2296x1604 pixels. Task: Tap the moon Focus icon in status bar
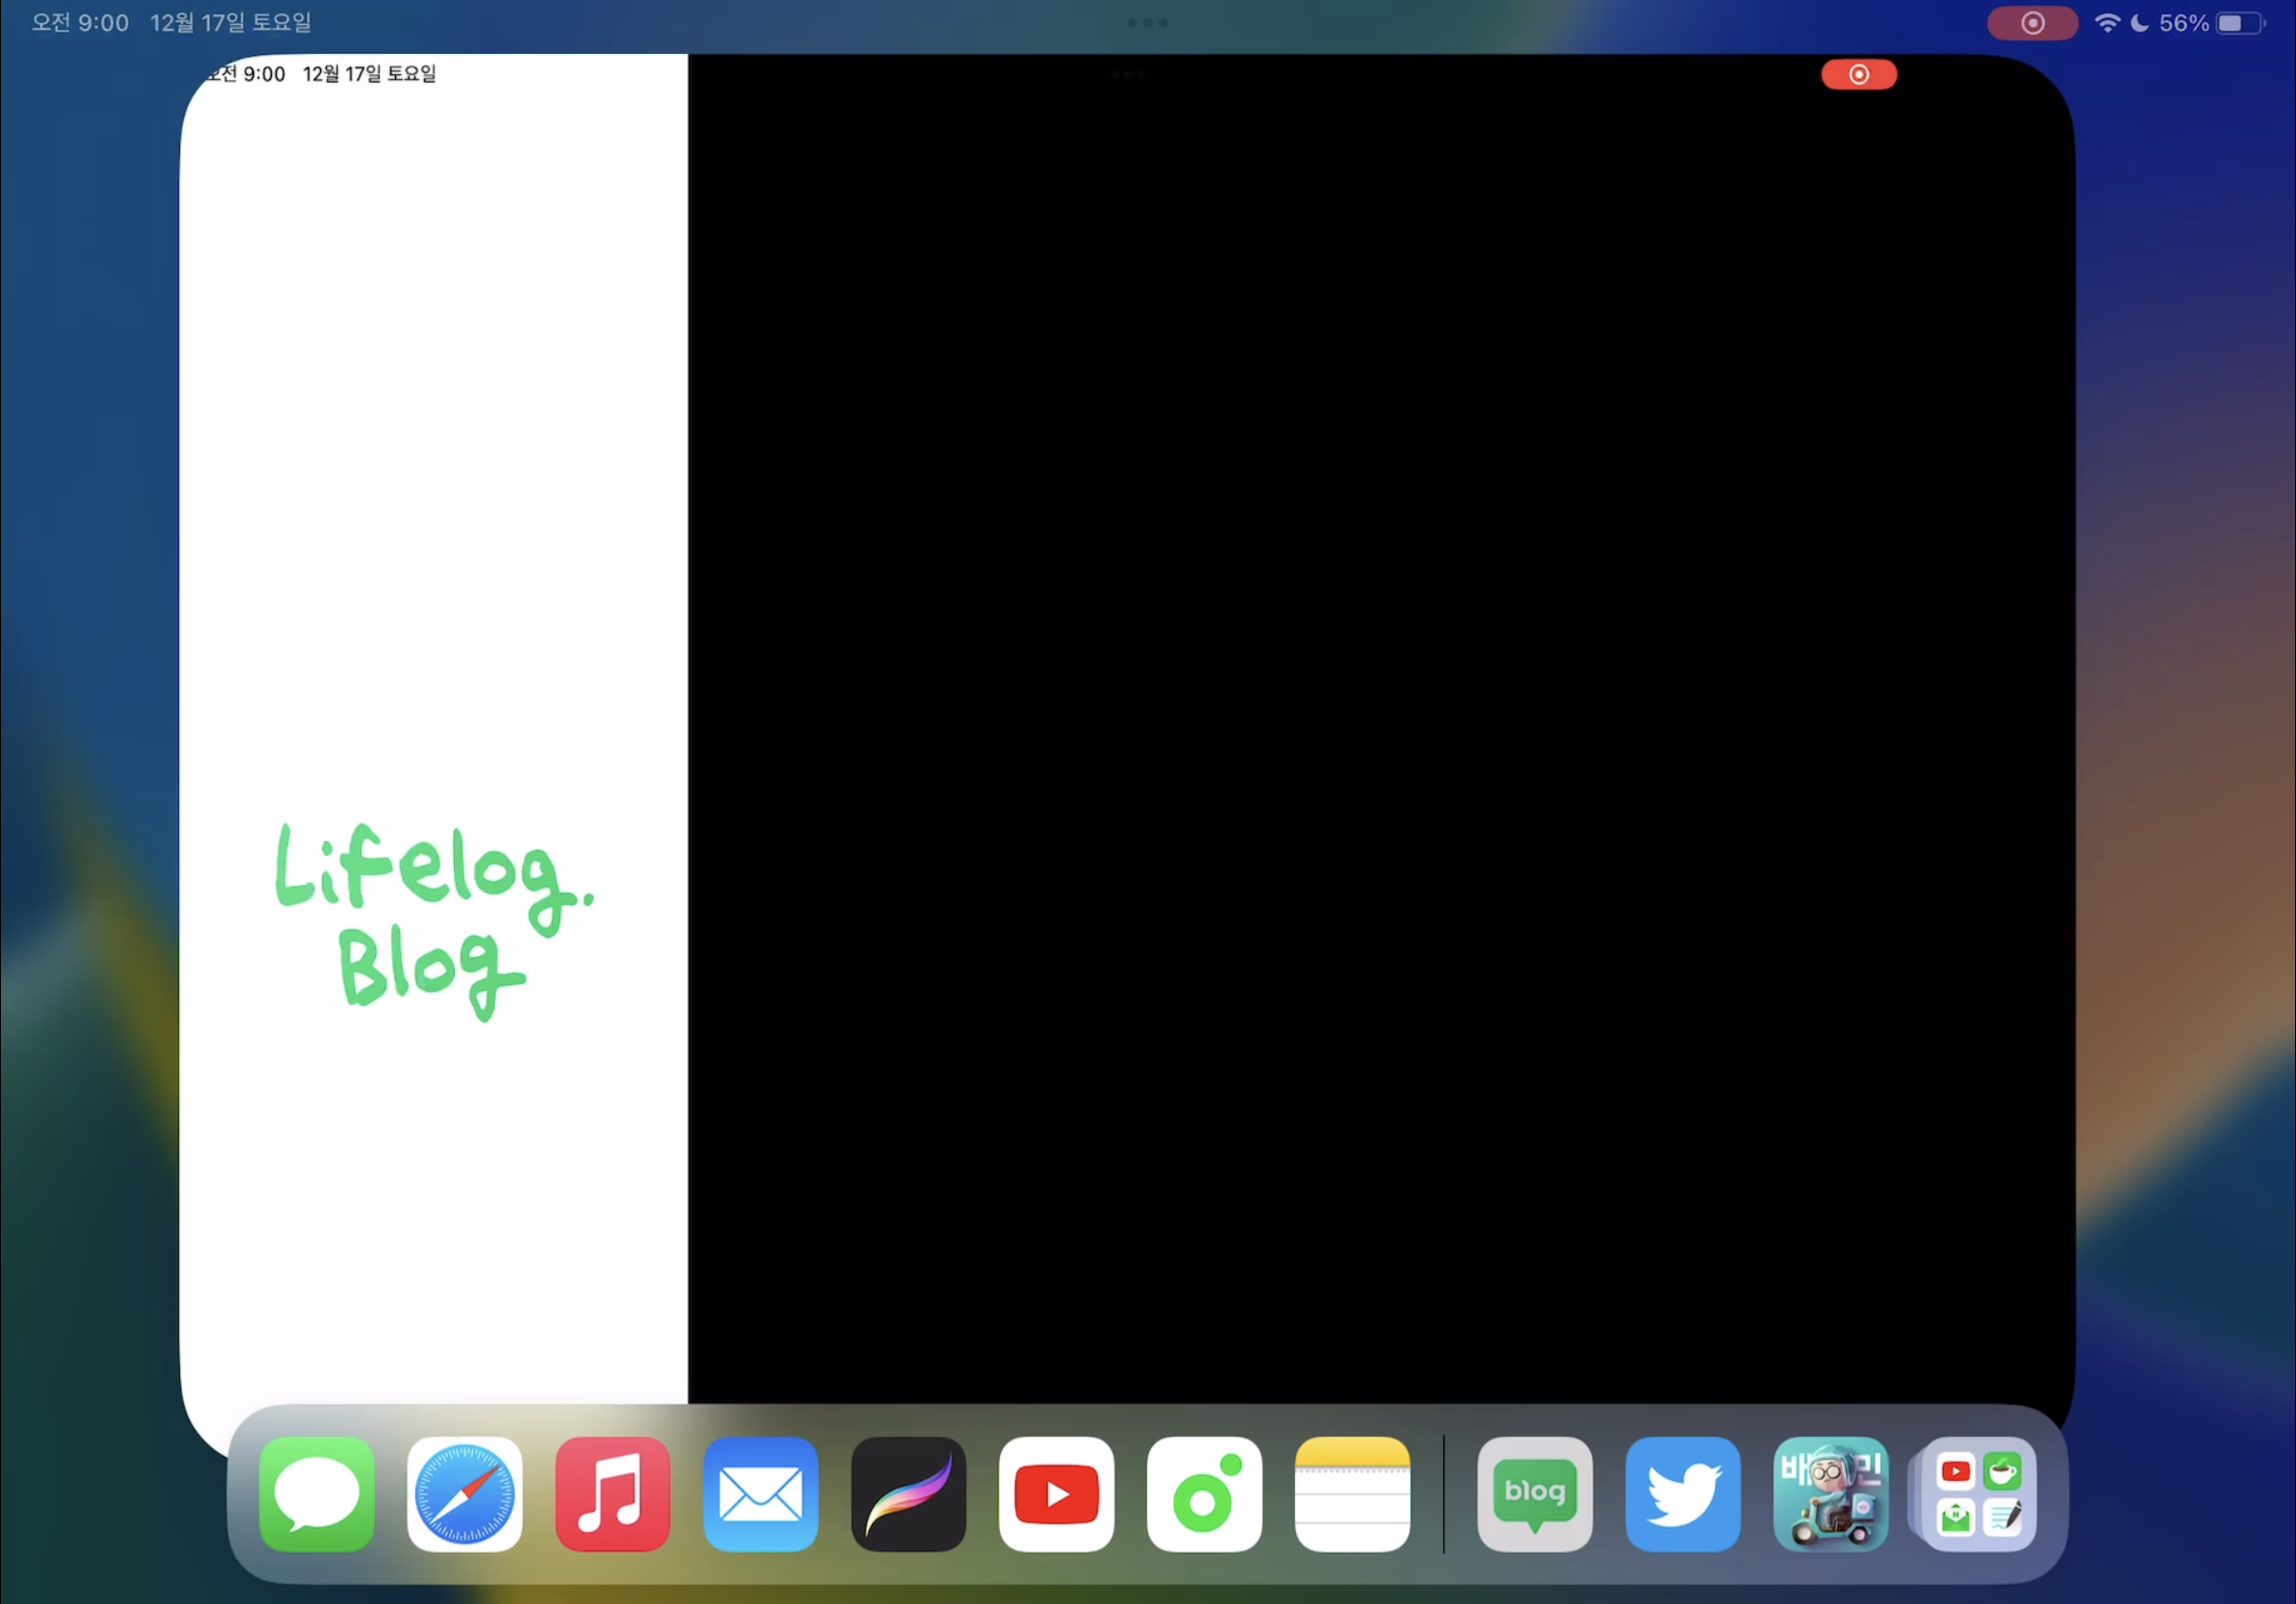click(x=2139, y=23)
